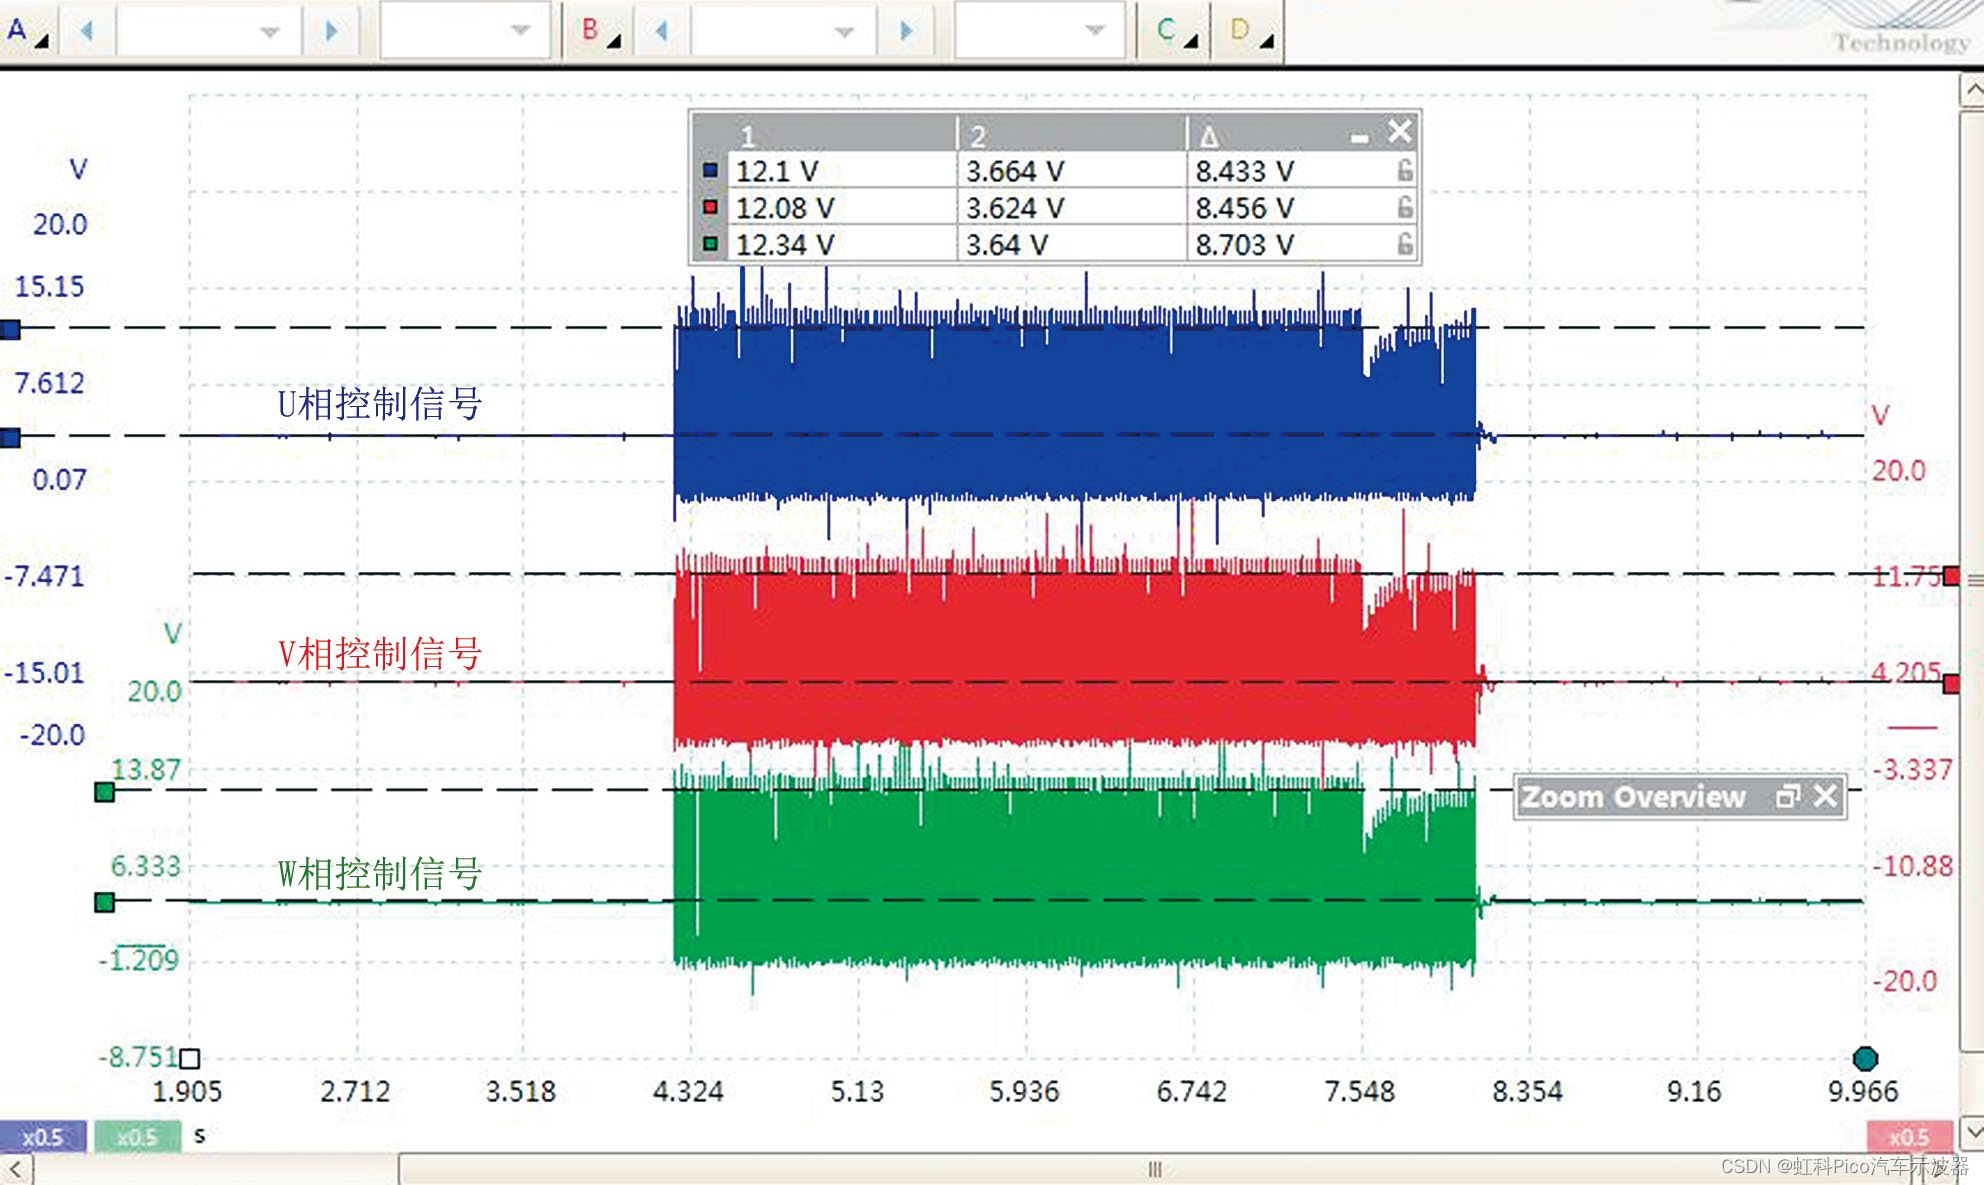Toggle lock on blue channel measurement row
1984x1185 pixels.
pos(1405,171)
